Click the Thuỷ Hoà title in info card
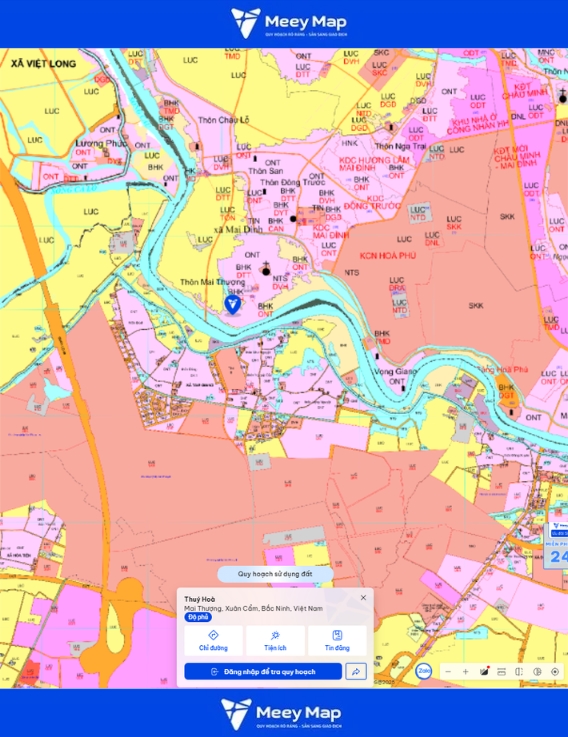The height and width of the screenshot is (737, 568). [199, 599]
